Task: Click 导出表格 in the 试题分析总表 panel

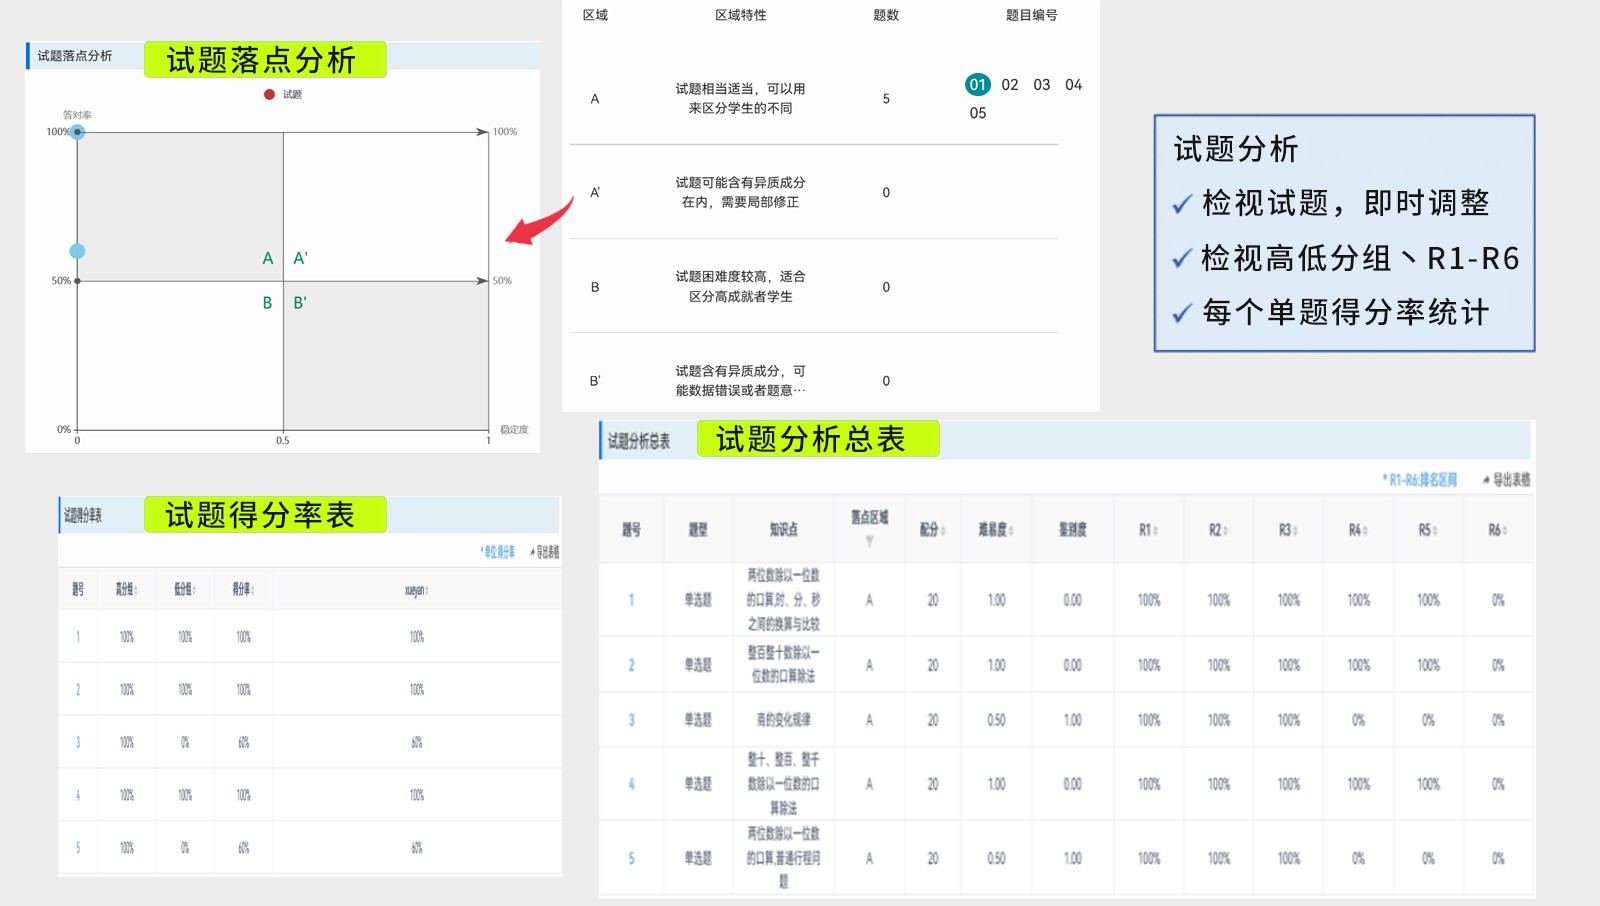Action: 1507,480
